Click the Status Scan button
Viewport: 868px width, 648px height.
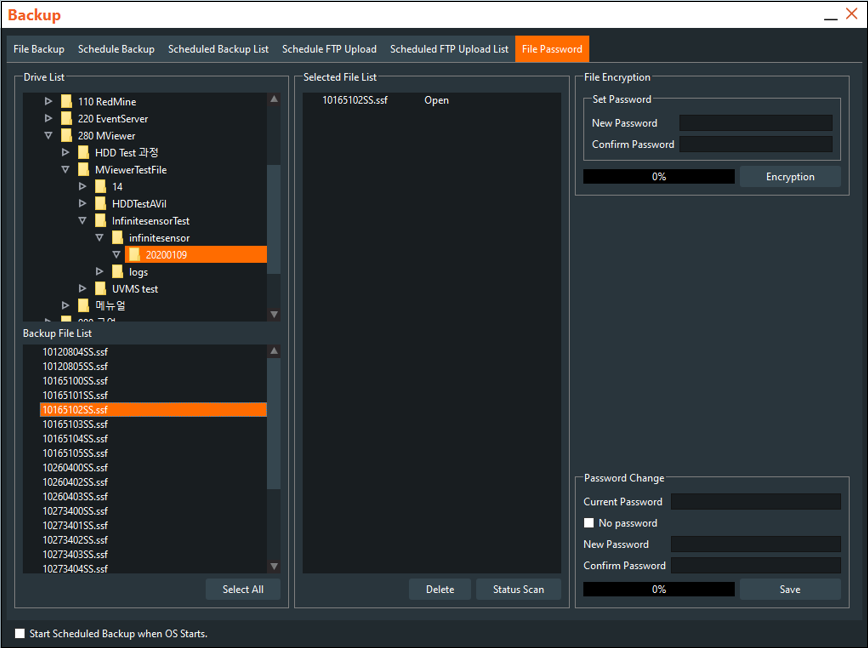tap(518, 589)
